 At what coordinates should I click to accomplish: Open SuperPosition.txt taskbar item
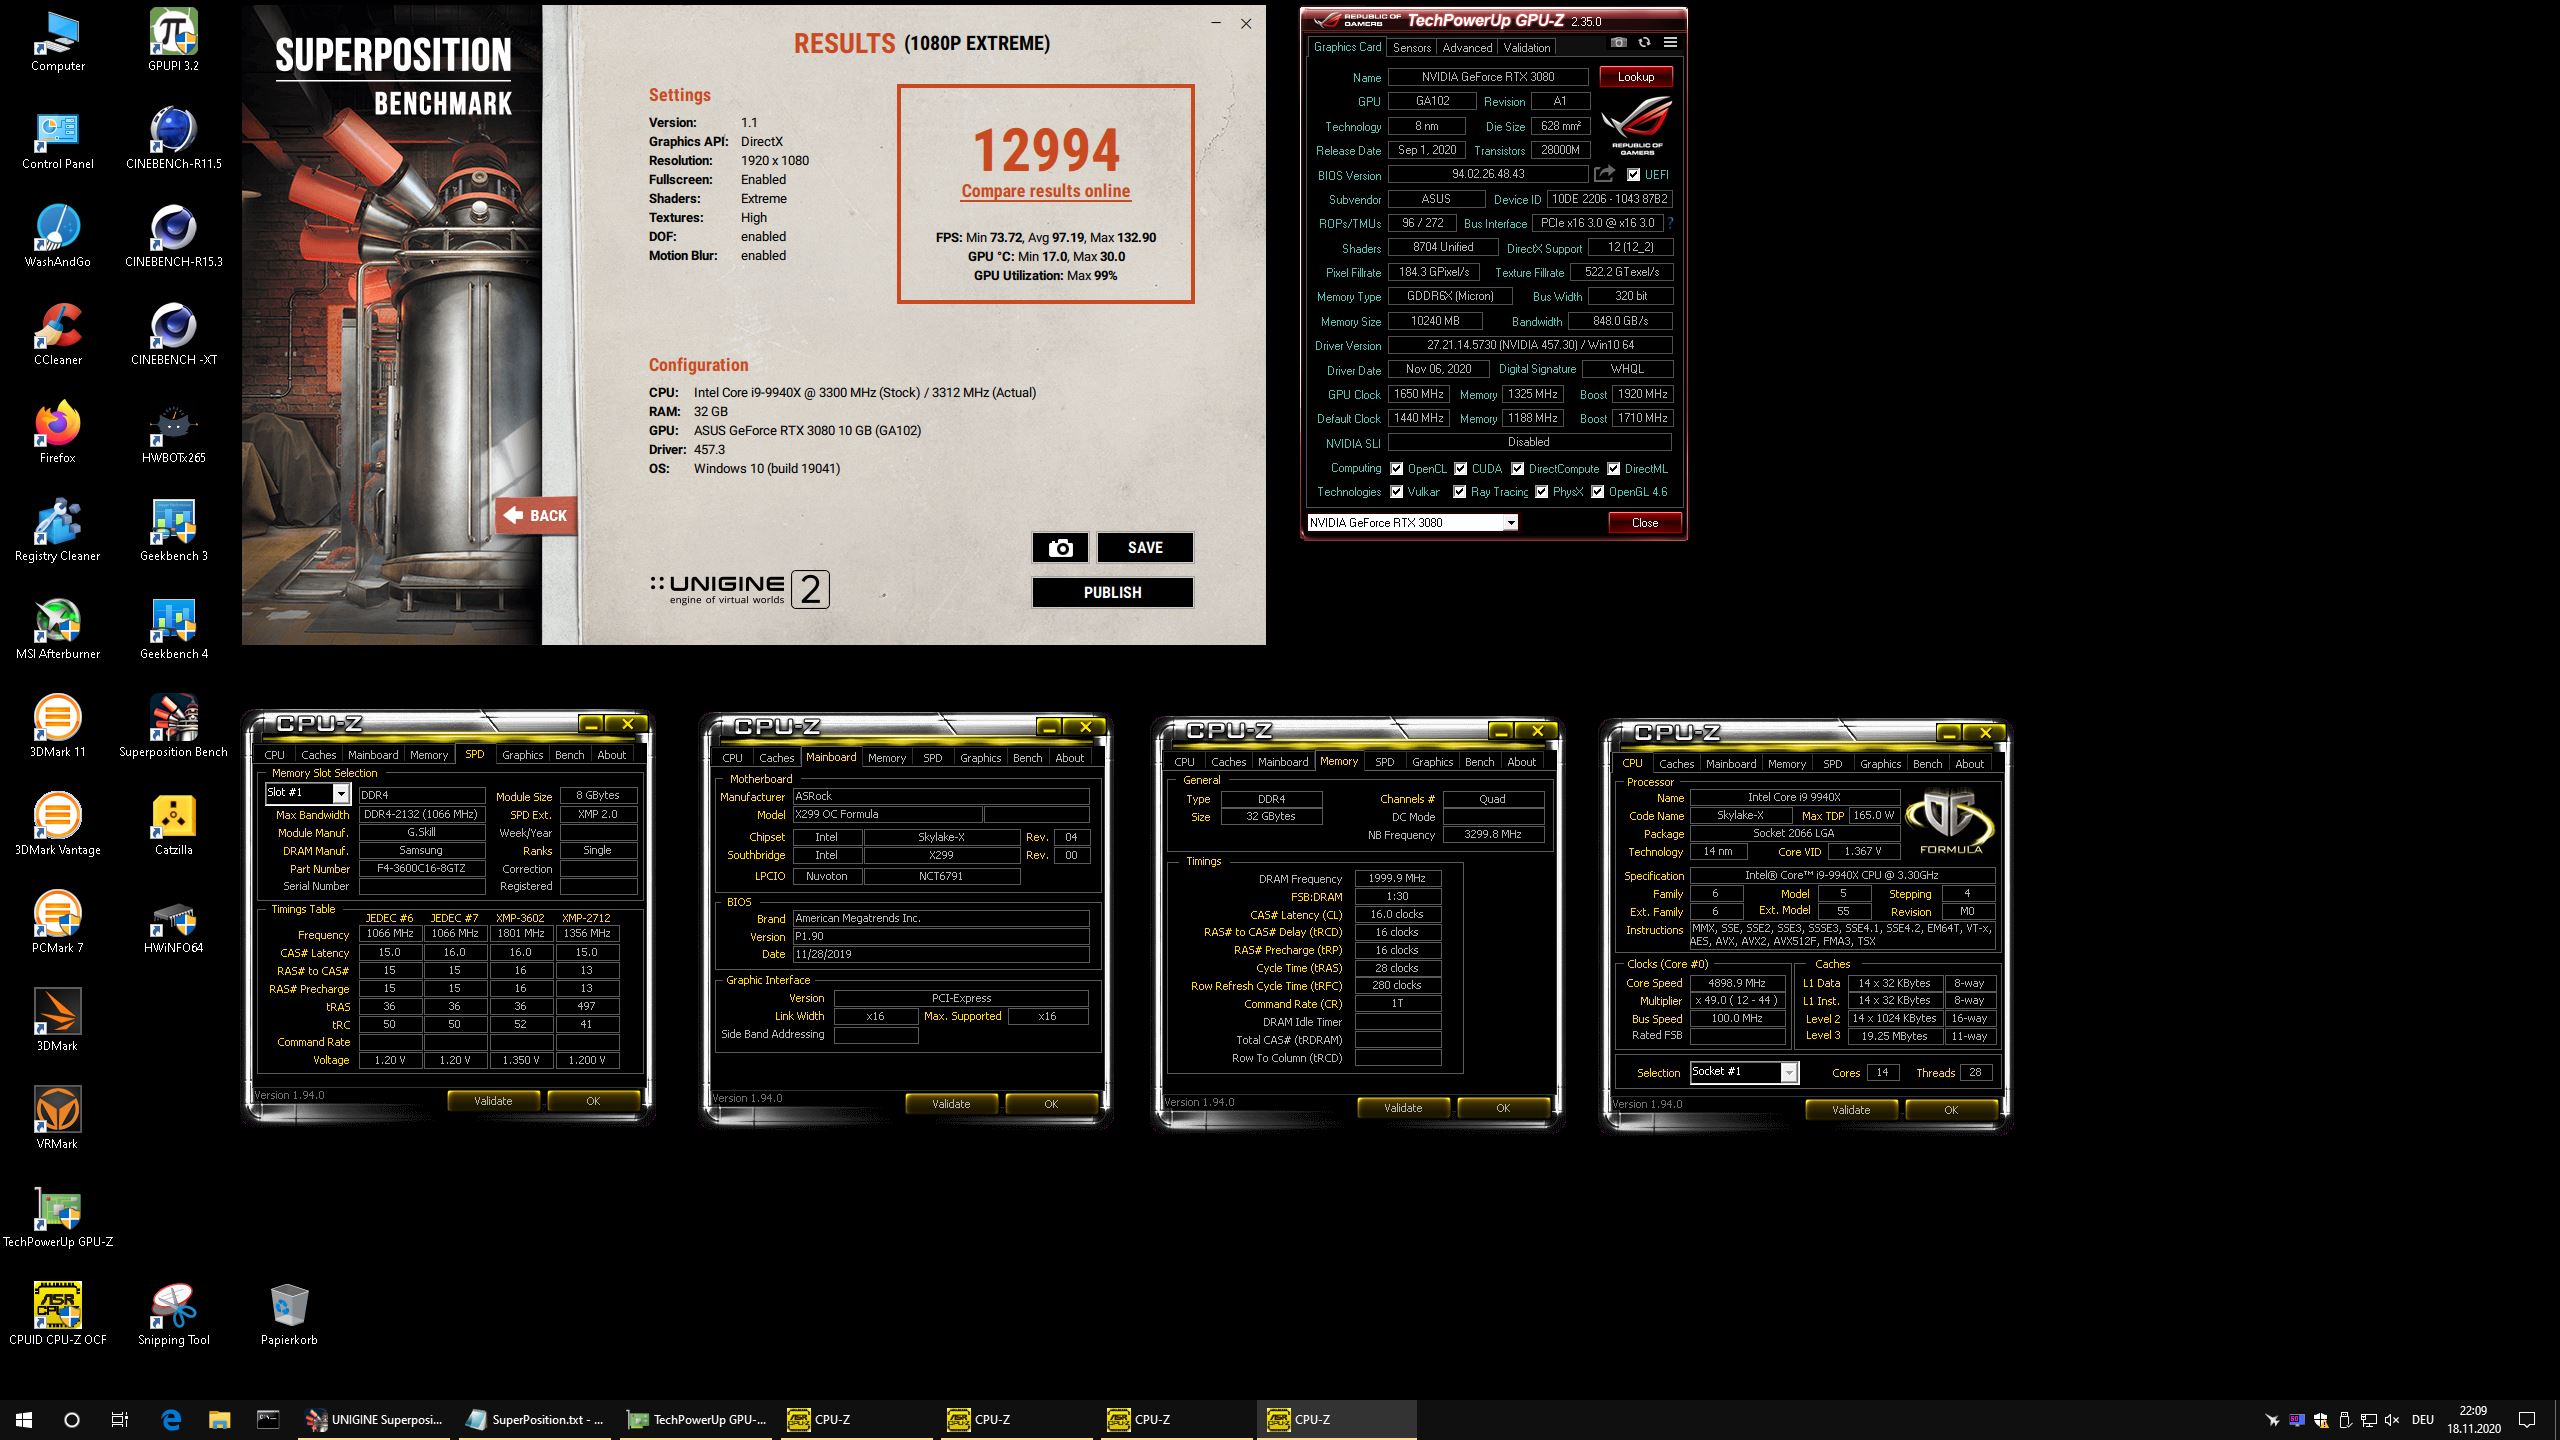pos(536,1419)
